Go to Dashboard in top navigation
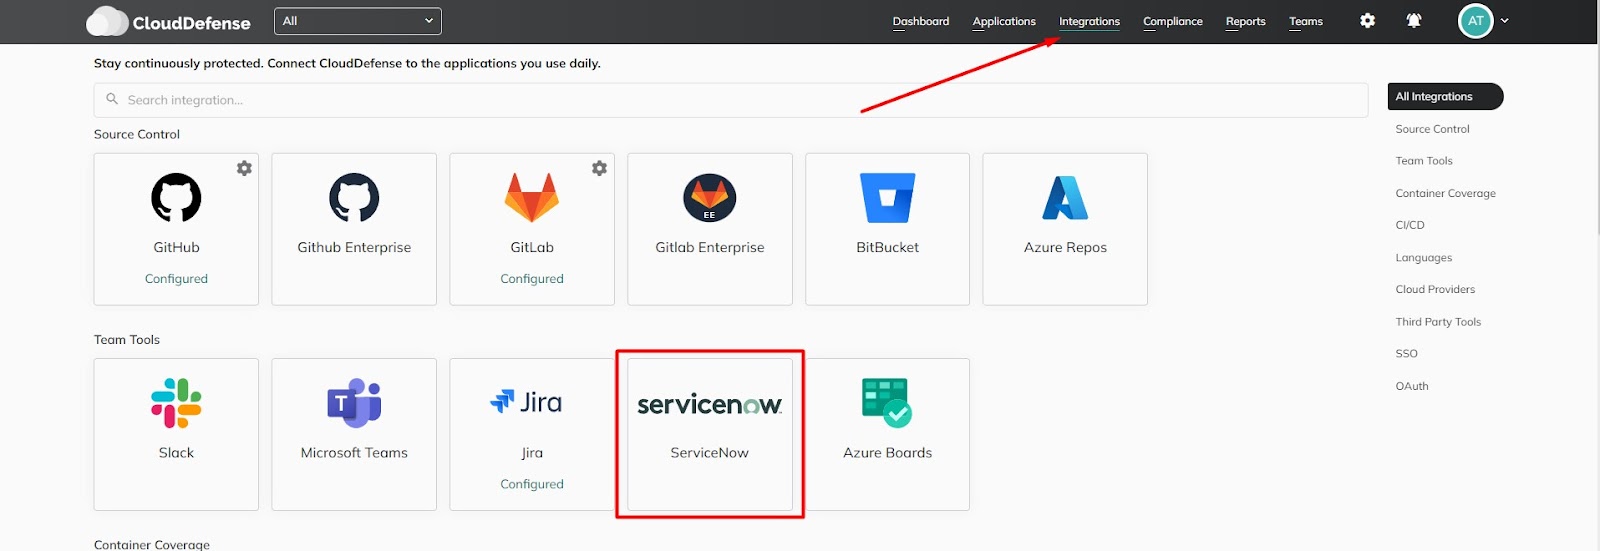Viewport: 1600px width, 551px height. click(x=921, y=21)
